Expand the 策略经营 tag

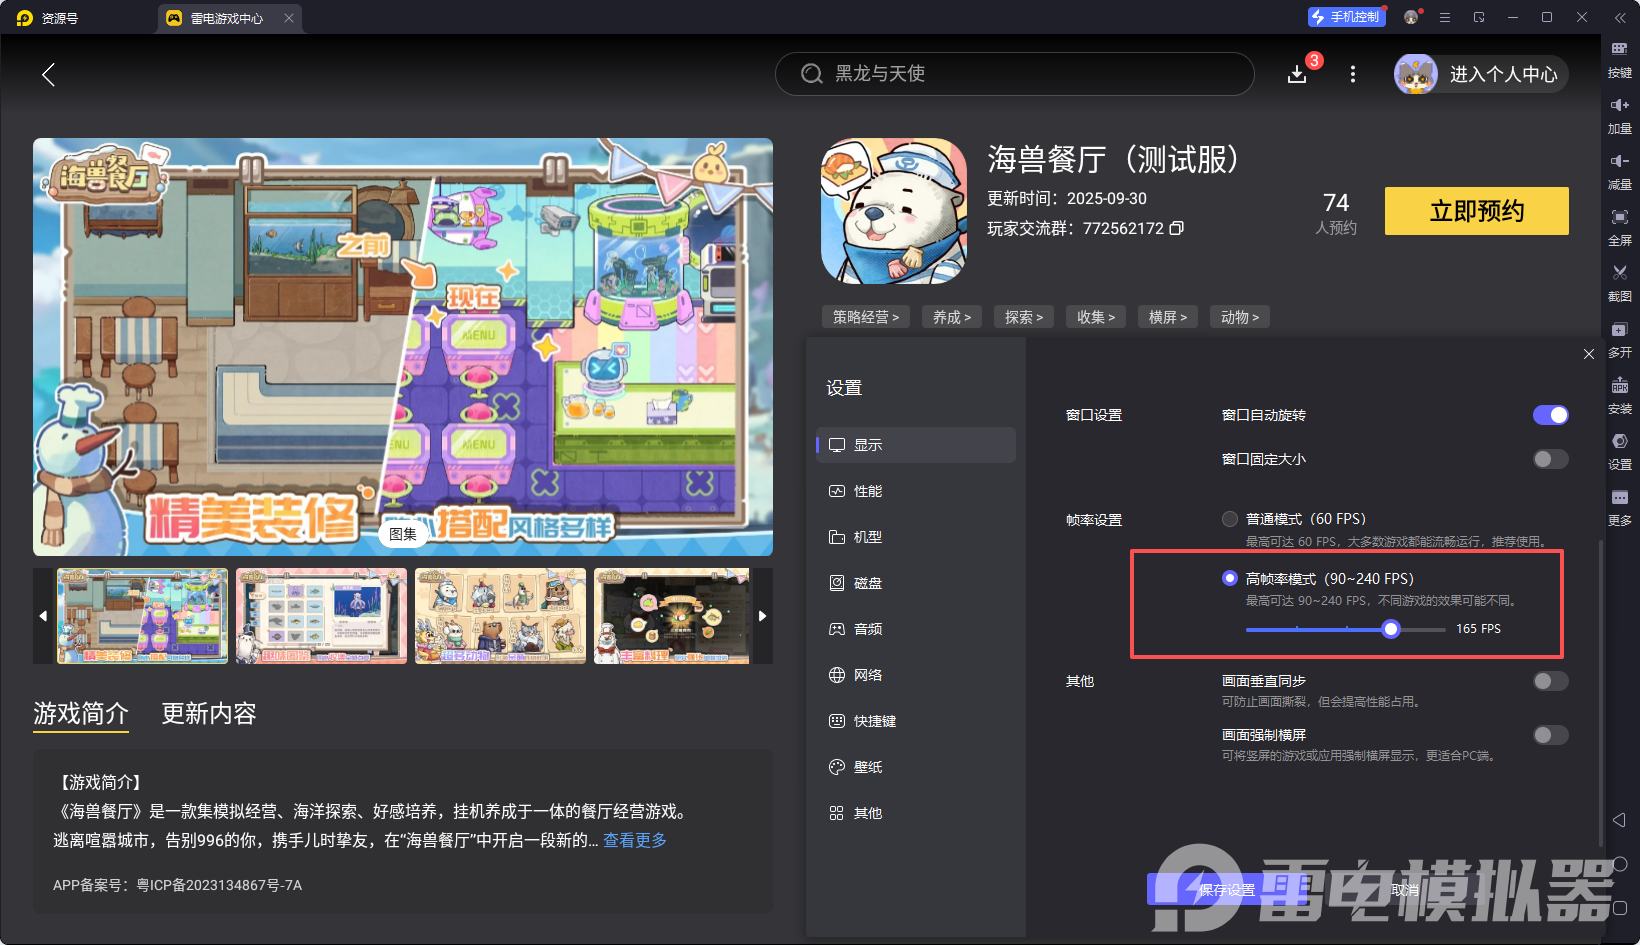(865, 317)
